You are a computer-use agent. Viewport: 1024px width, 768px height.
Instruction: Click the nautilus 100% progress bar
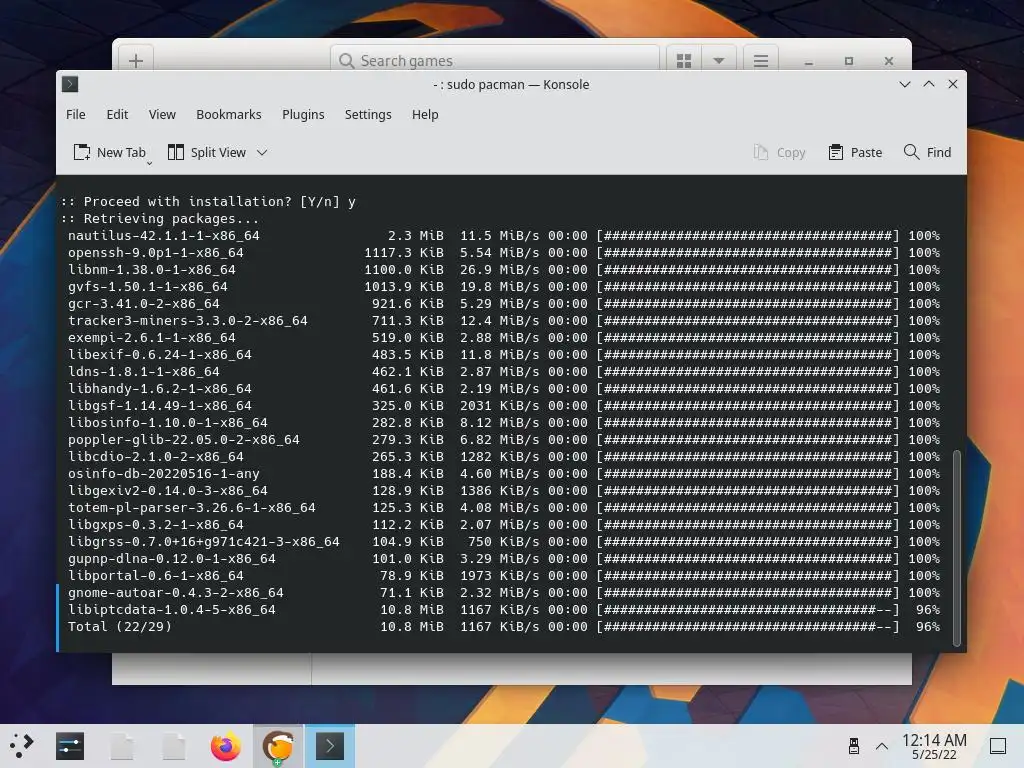point(748,236)
